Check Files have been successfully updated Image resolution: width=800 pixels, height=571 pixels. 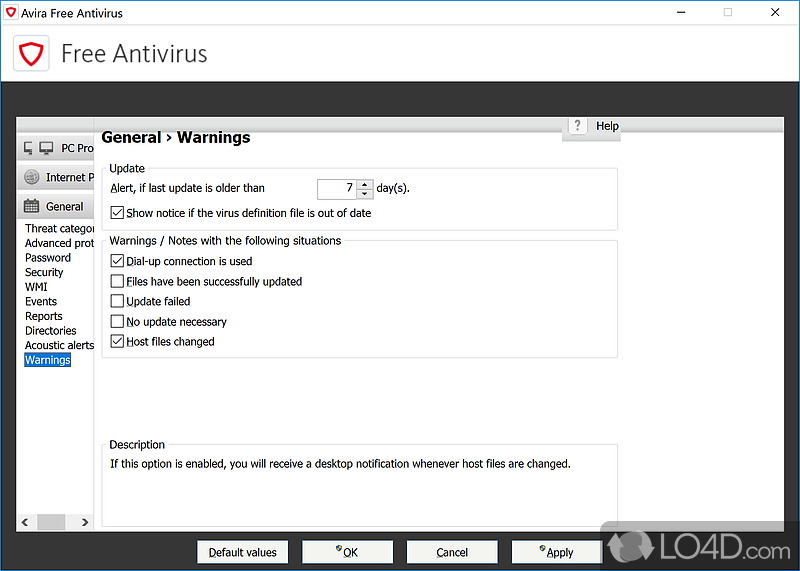[117, 282]
